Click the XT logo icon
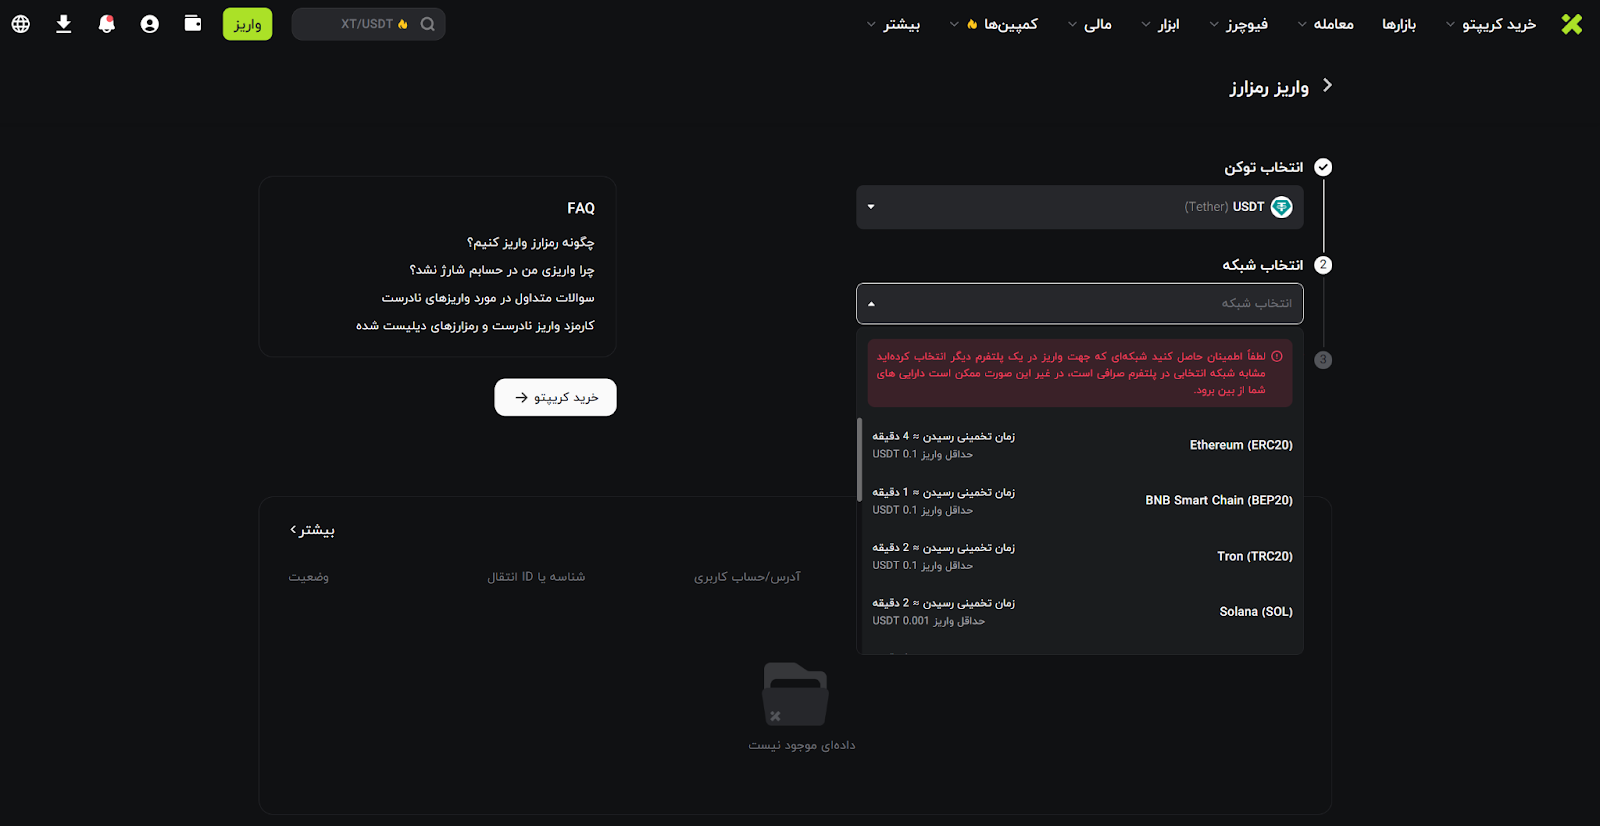This screenshot has height=826, width=1600. click(1571, 24)
